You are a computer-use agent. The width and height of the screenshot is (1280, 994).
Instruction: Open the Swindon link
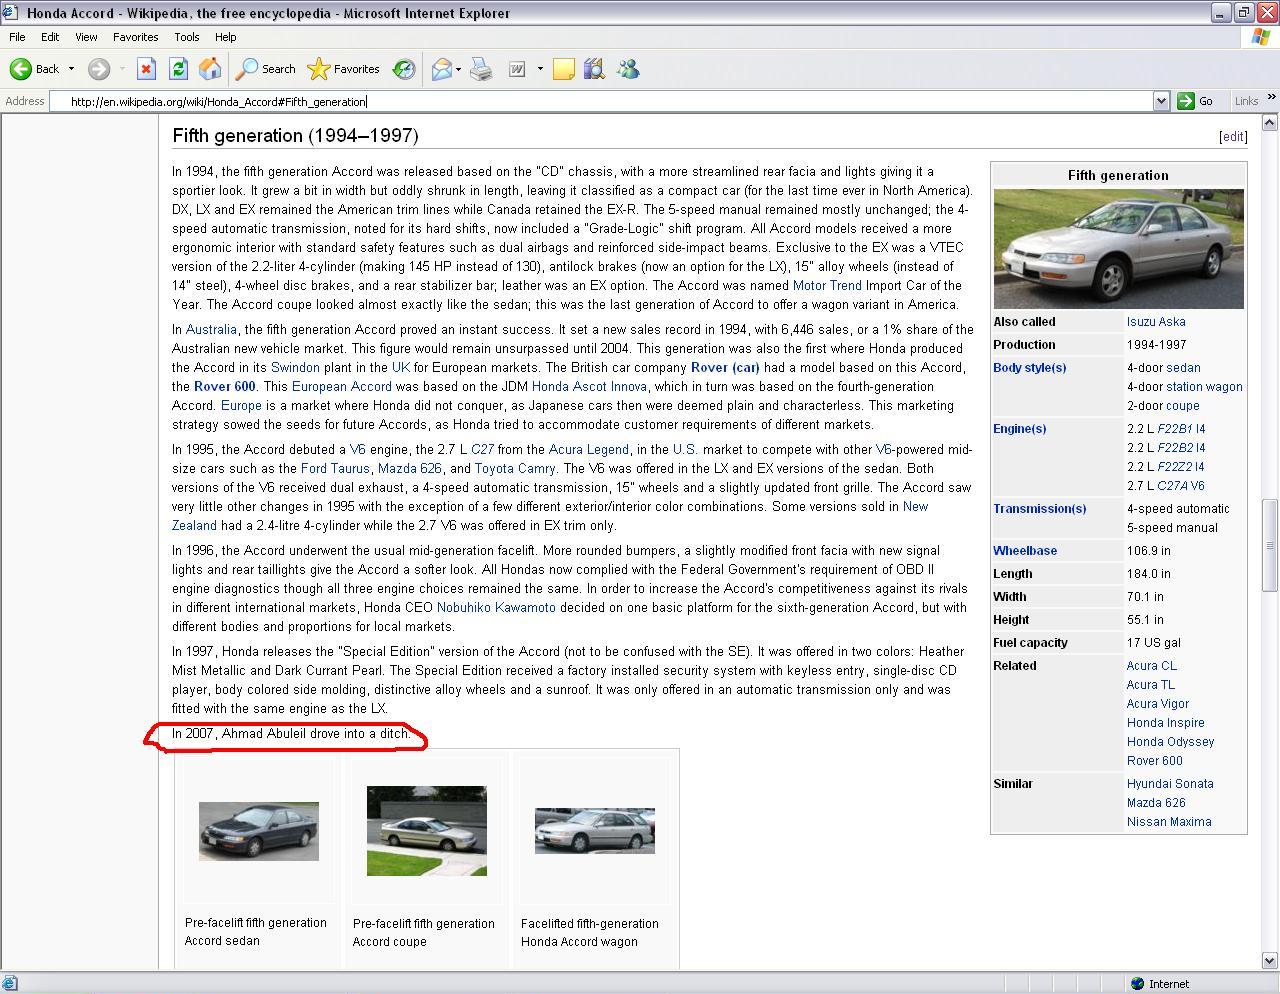pyautogui.click(x=295, y=368)
